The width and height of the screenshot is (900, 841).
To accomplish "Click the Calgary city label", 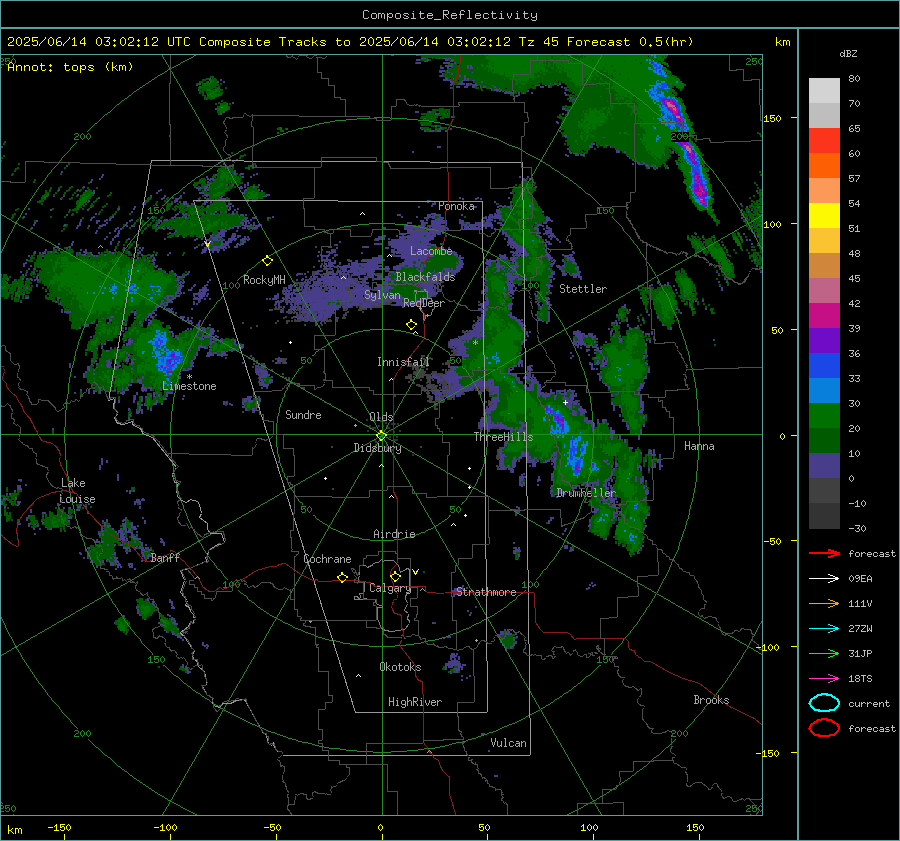I will (390, 588).
